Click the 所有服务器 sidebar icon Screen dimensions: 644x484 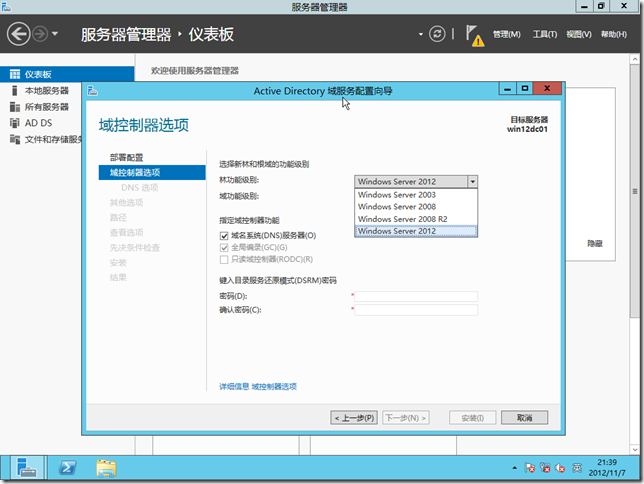pyautogui.click(x=15, y=107)
